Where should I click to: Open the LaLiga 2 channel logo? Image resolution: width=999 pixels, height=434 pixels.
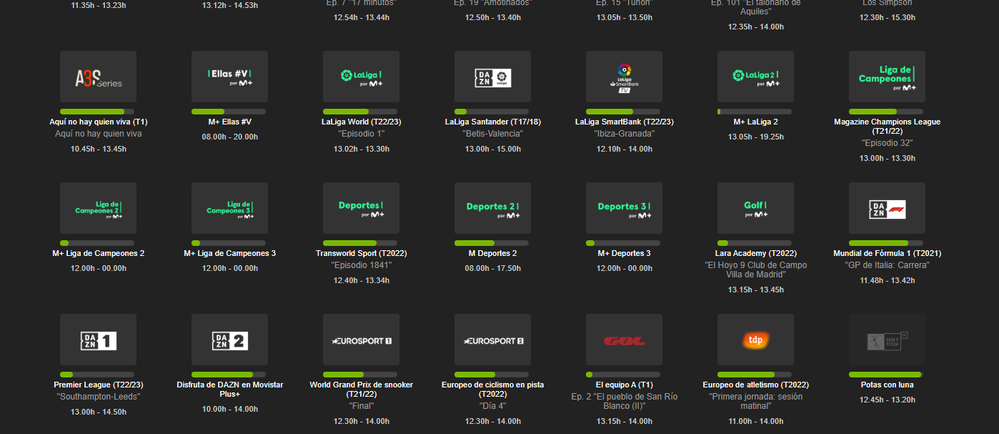[x=756, y=76]
